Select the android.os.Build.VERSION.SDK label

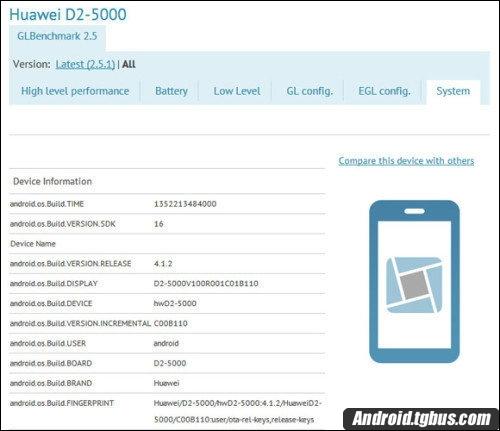pos(63,224)
